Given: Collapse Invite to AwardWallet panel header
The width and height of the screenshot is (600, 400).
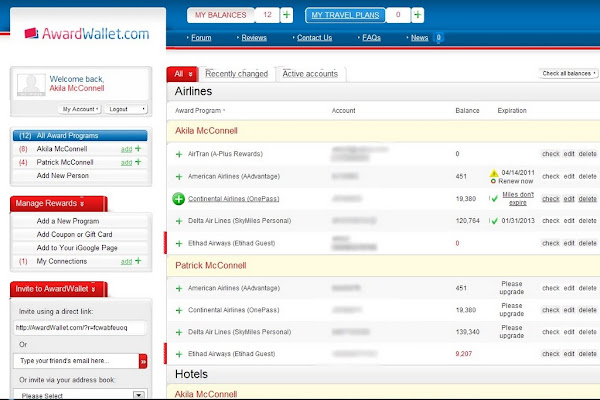Looking at the screenshot, I should (x=59, y=289).
